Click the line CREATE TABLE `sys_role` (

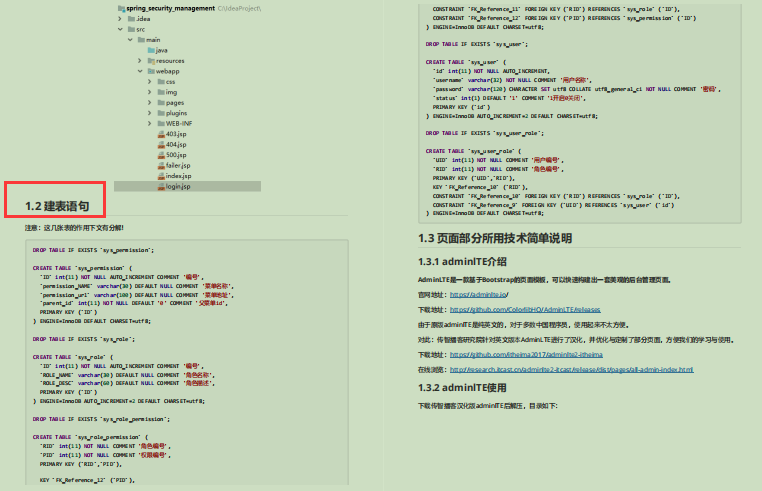[72, 357]
